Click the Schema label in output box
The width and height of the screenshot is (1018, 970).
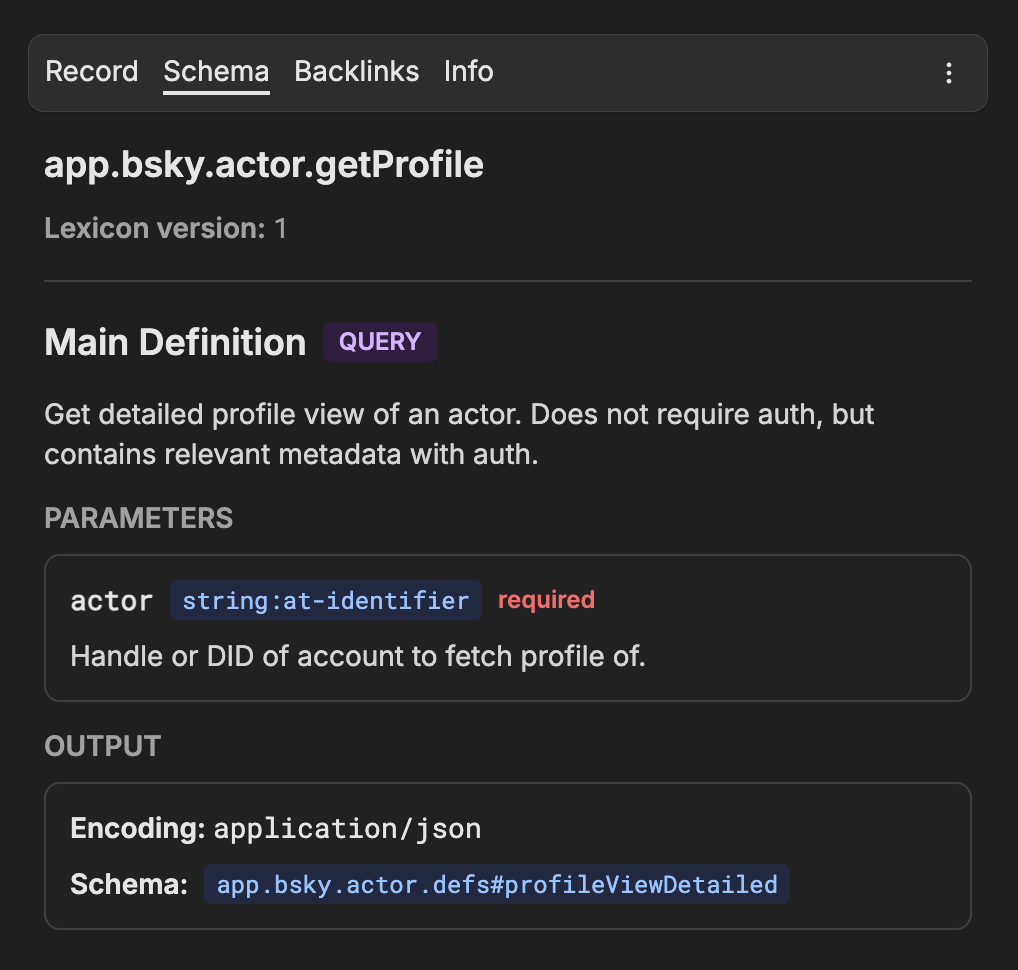(x=129, y=885)
